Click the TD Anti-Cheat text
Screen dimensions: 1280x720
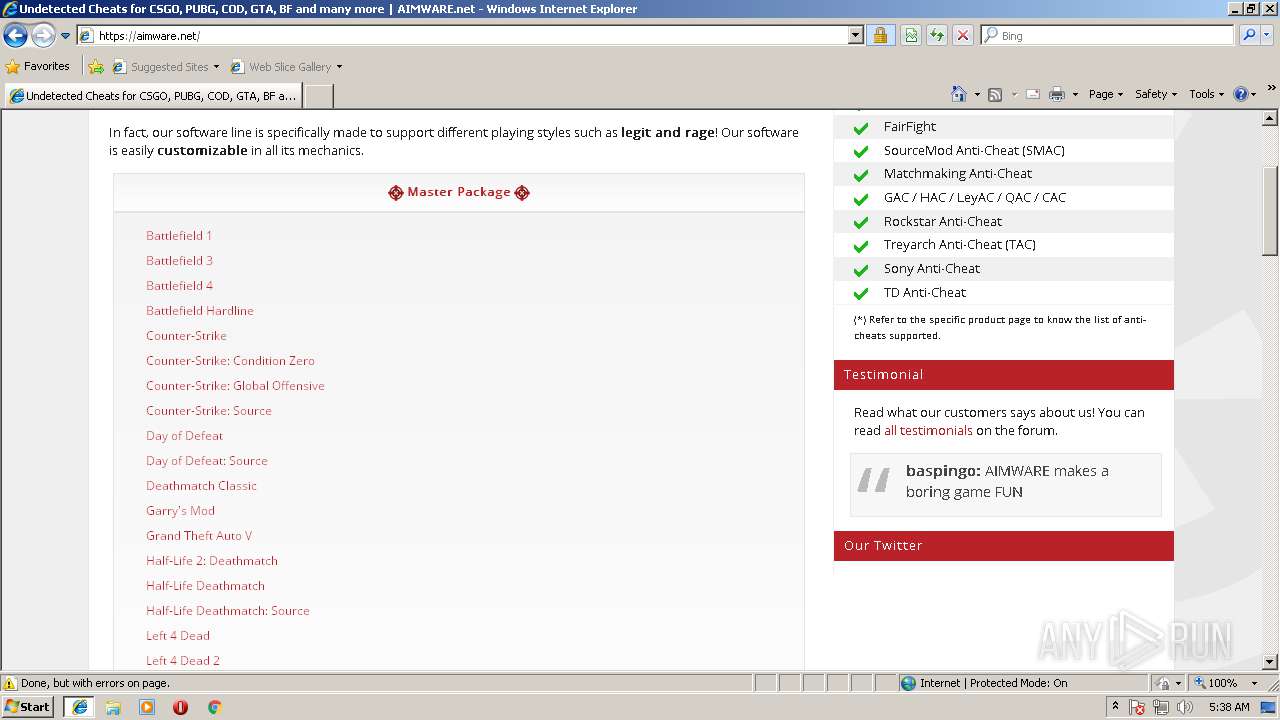[925, 293]
